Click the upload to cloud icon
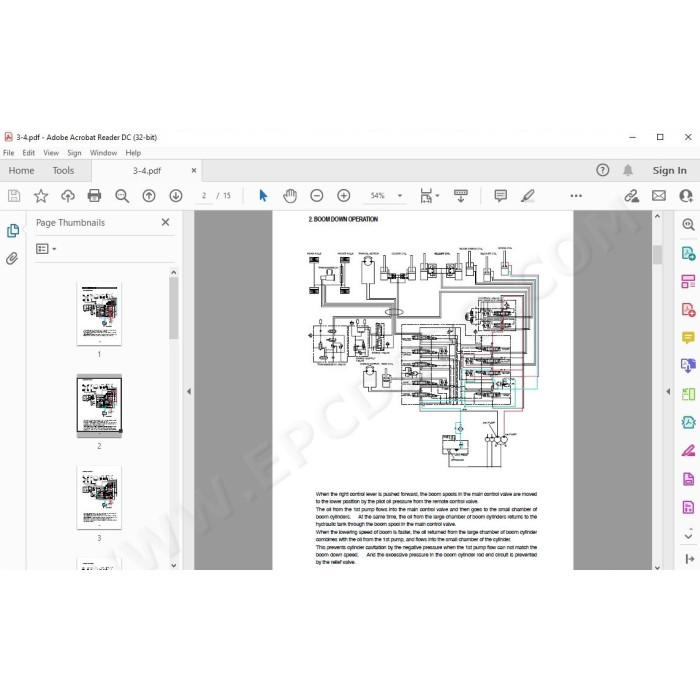 pyautogui.click(x=67, y=196)
